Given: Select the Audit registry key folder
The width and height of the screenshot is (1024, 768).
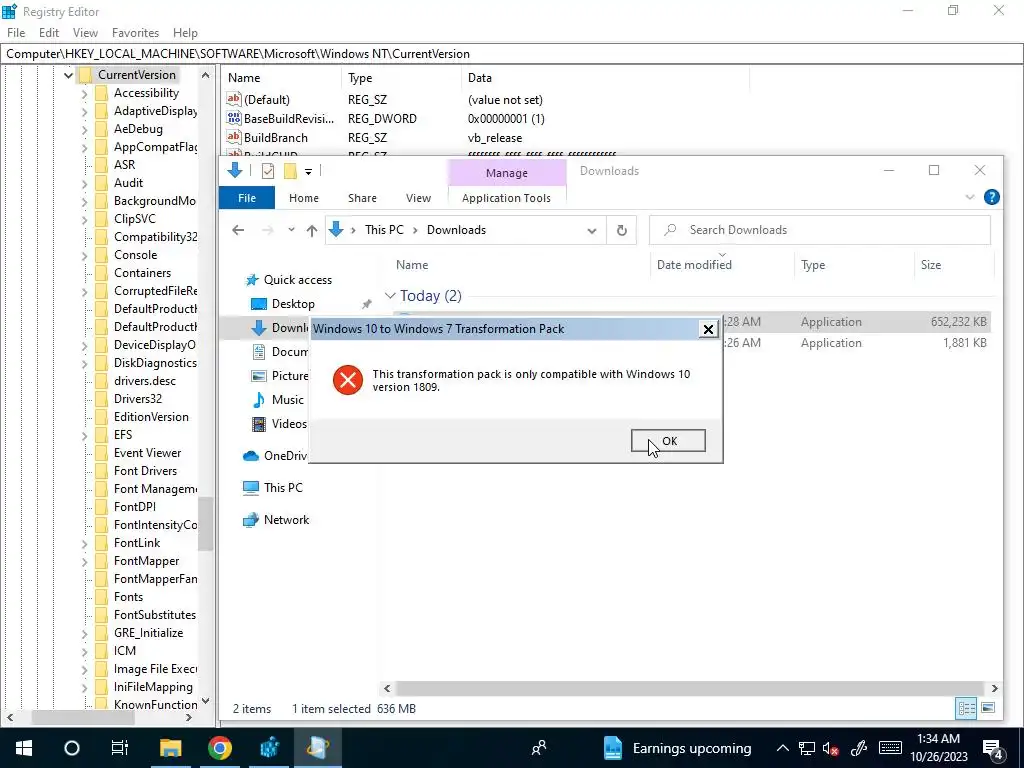Looking at the screenshot, I should (128, 183).
